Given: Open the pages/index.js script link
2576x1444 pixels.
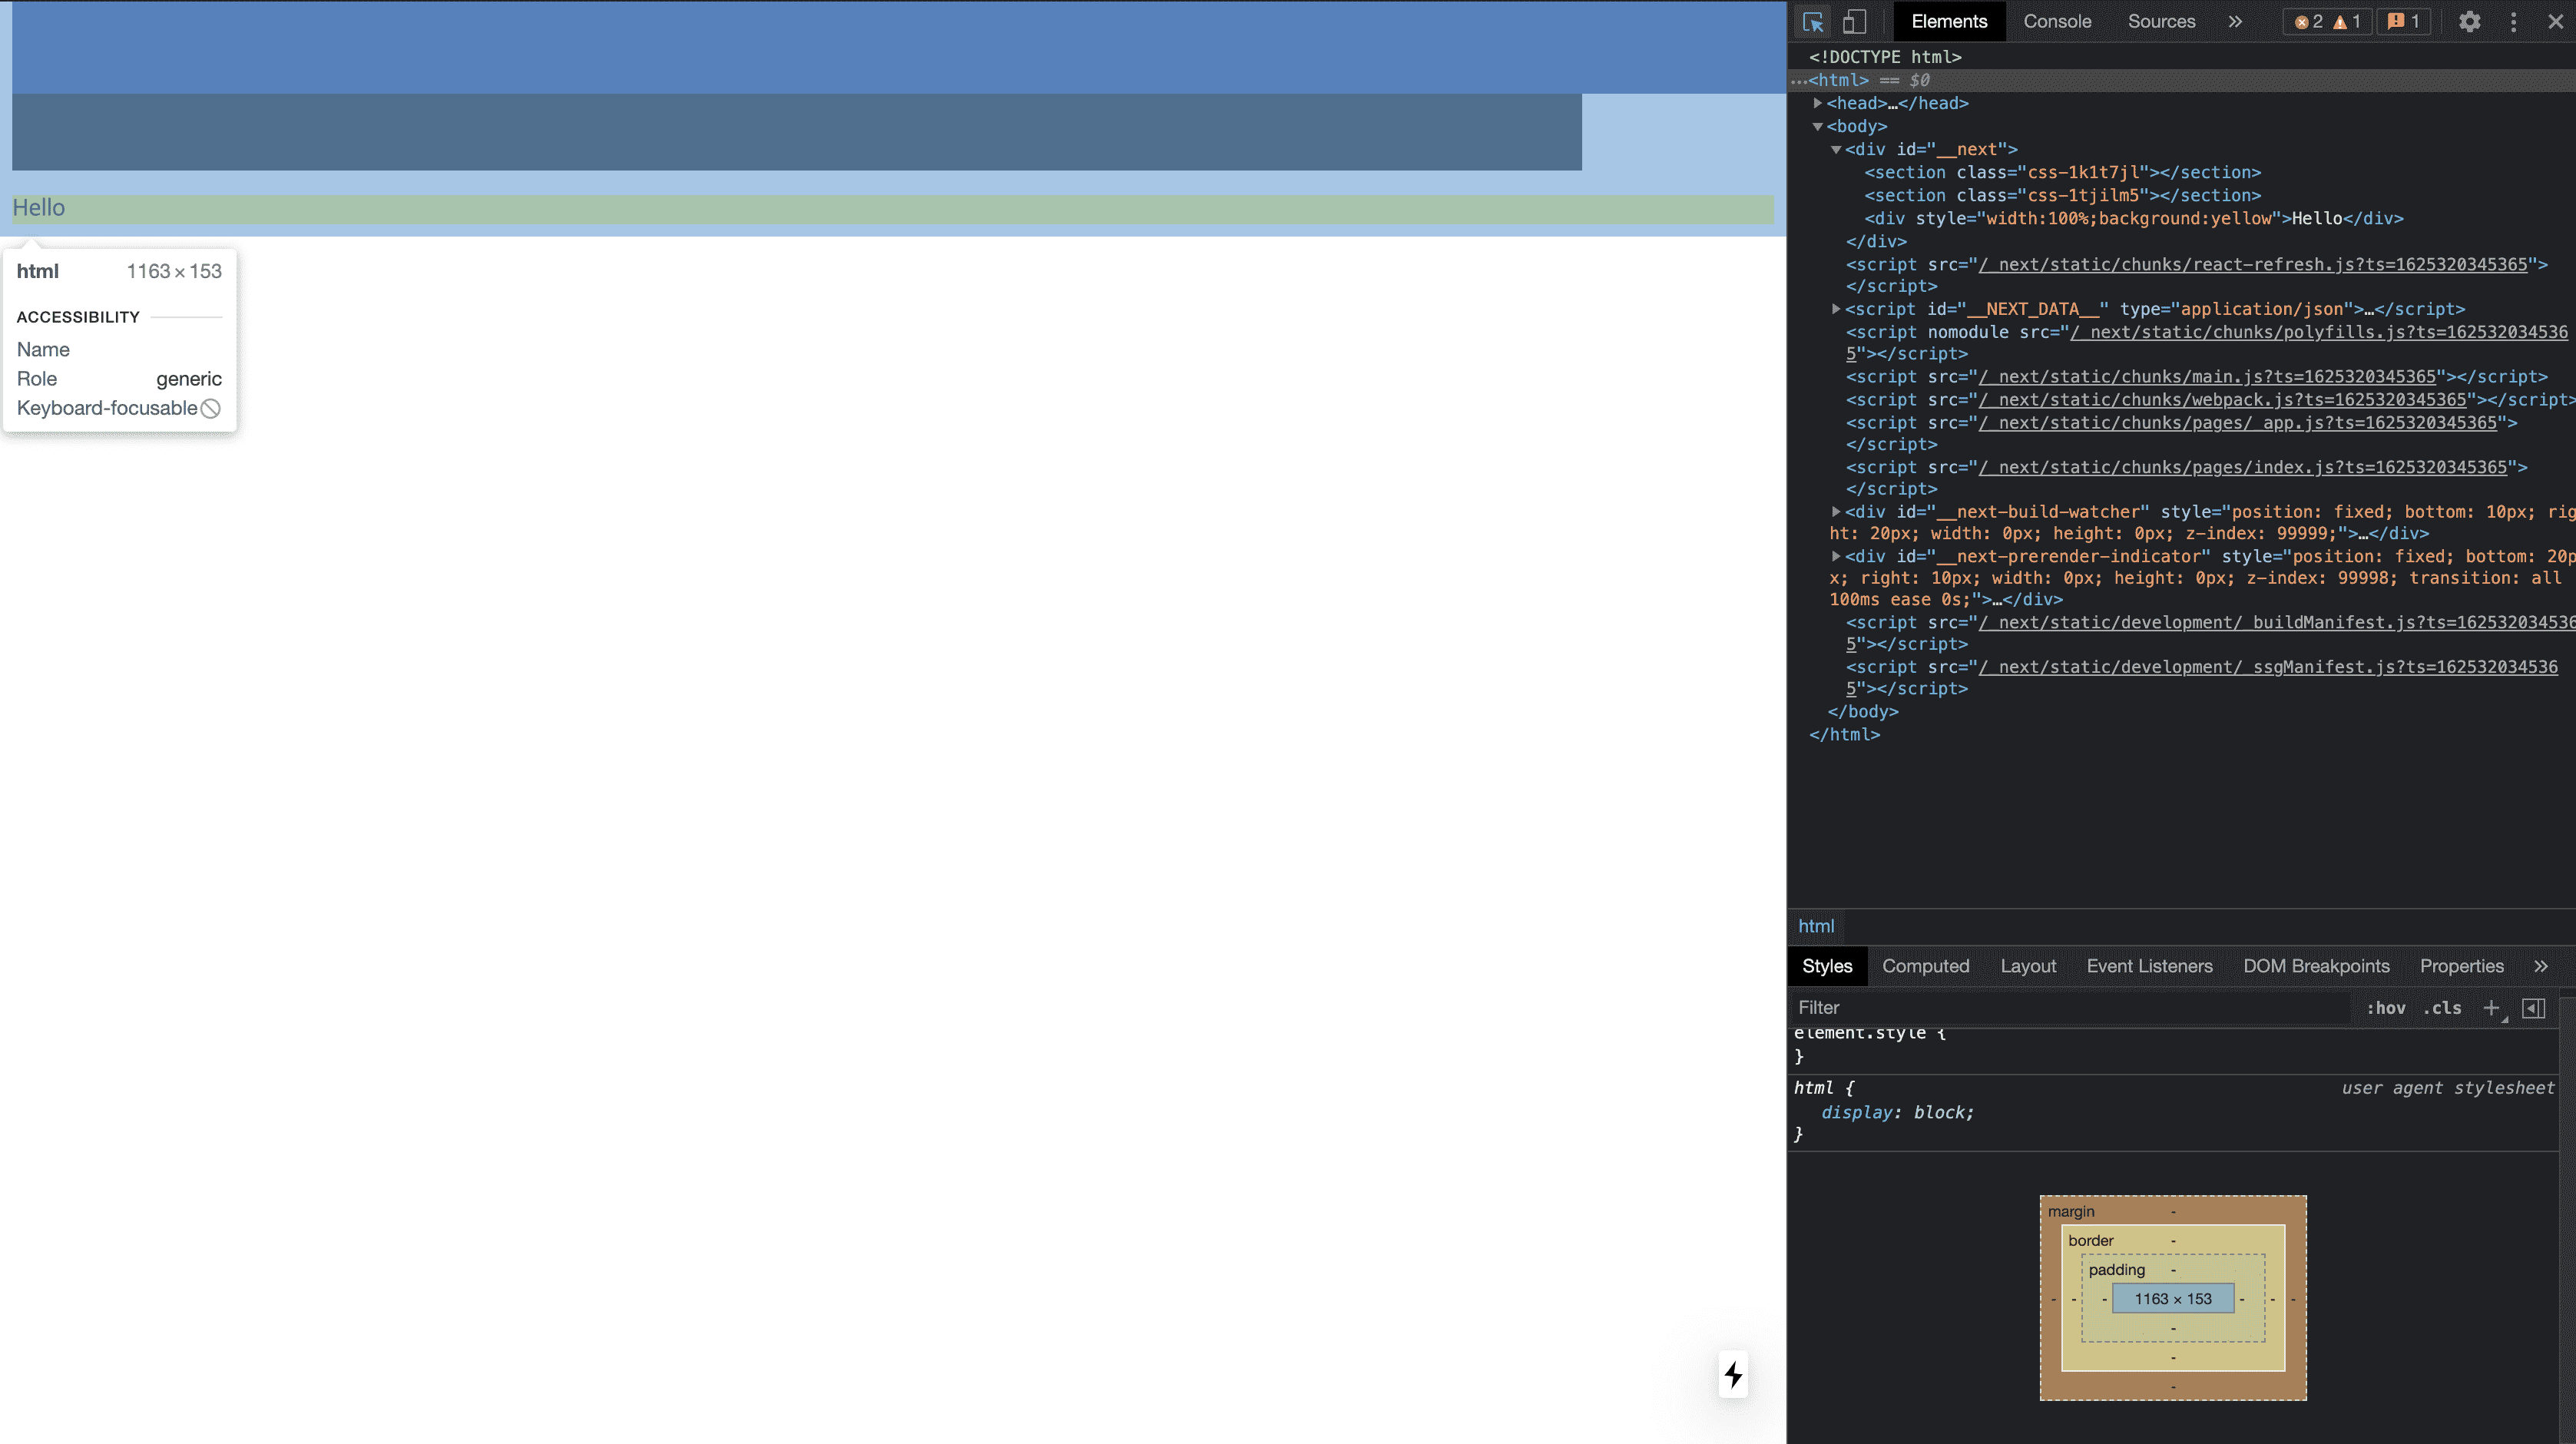Looking at the screenshot, I should pyautogui.click(x=2243, y=467).
